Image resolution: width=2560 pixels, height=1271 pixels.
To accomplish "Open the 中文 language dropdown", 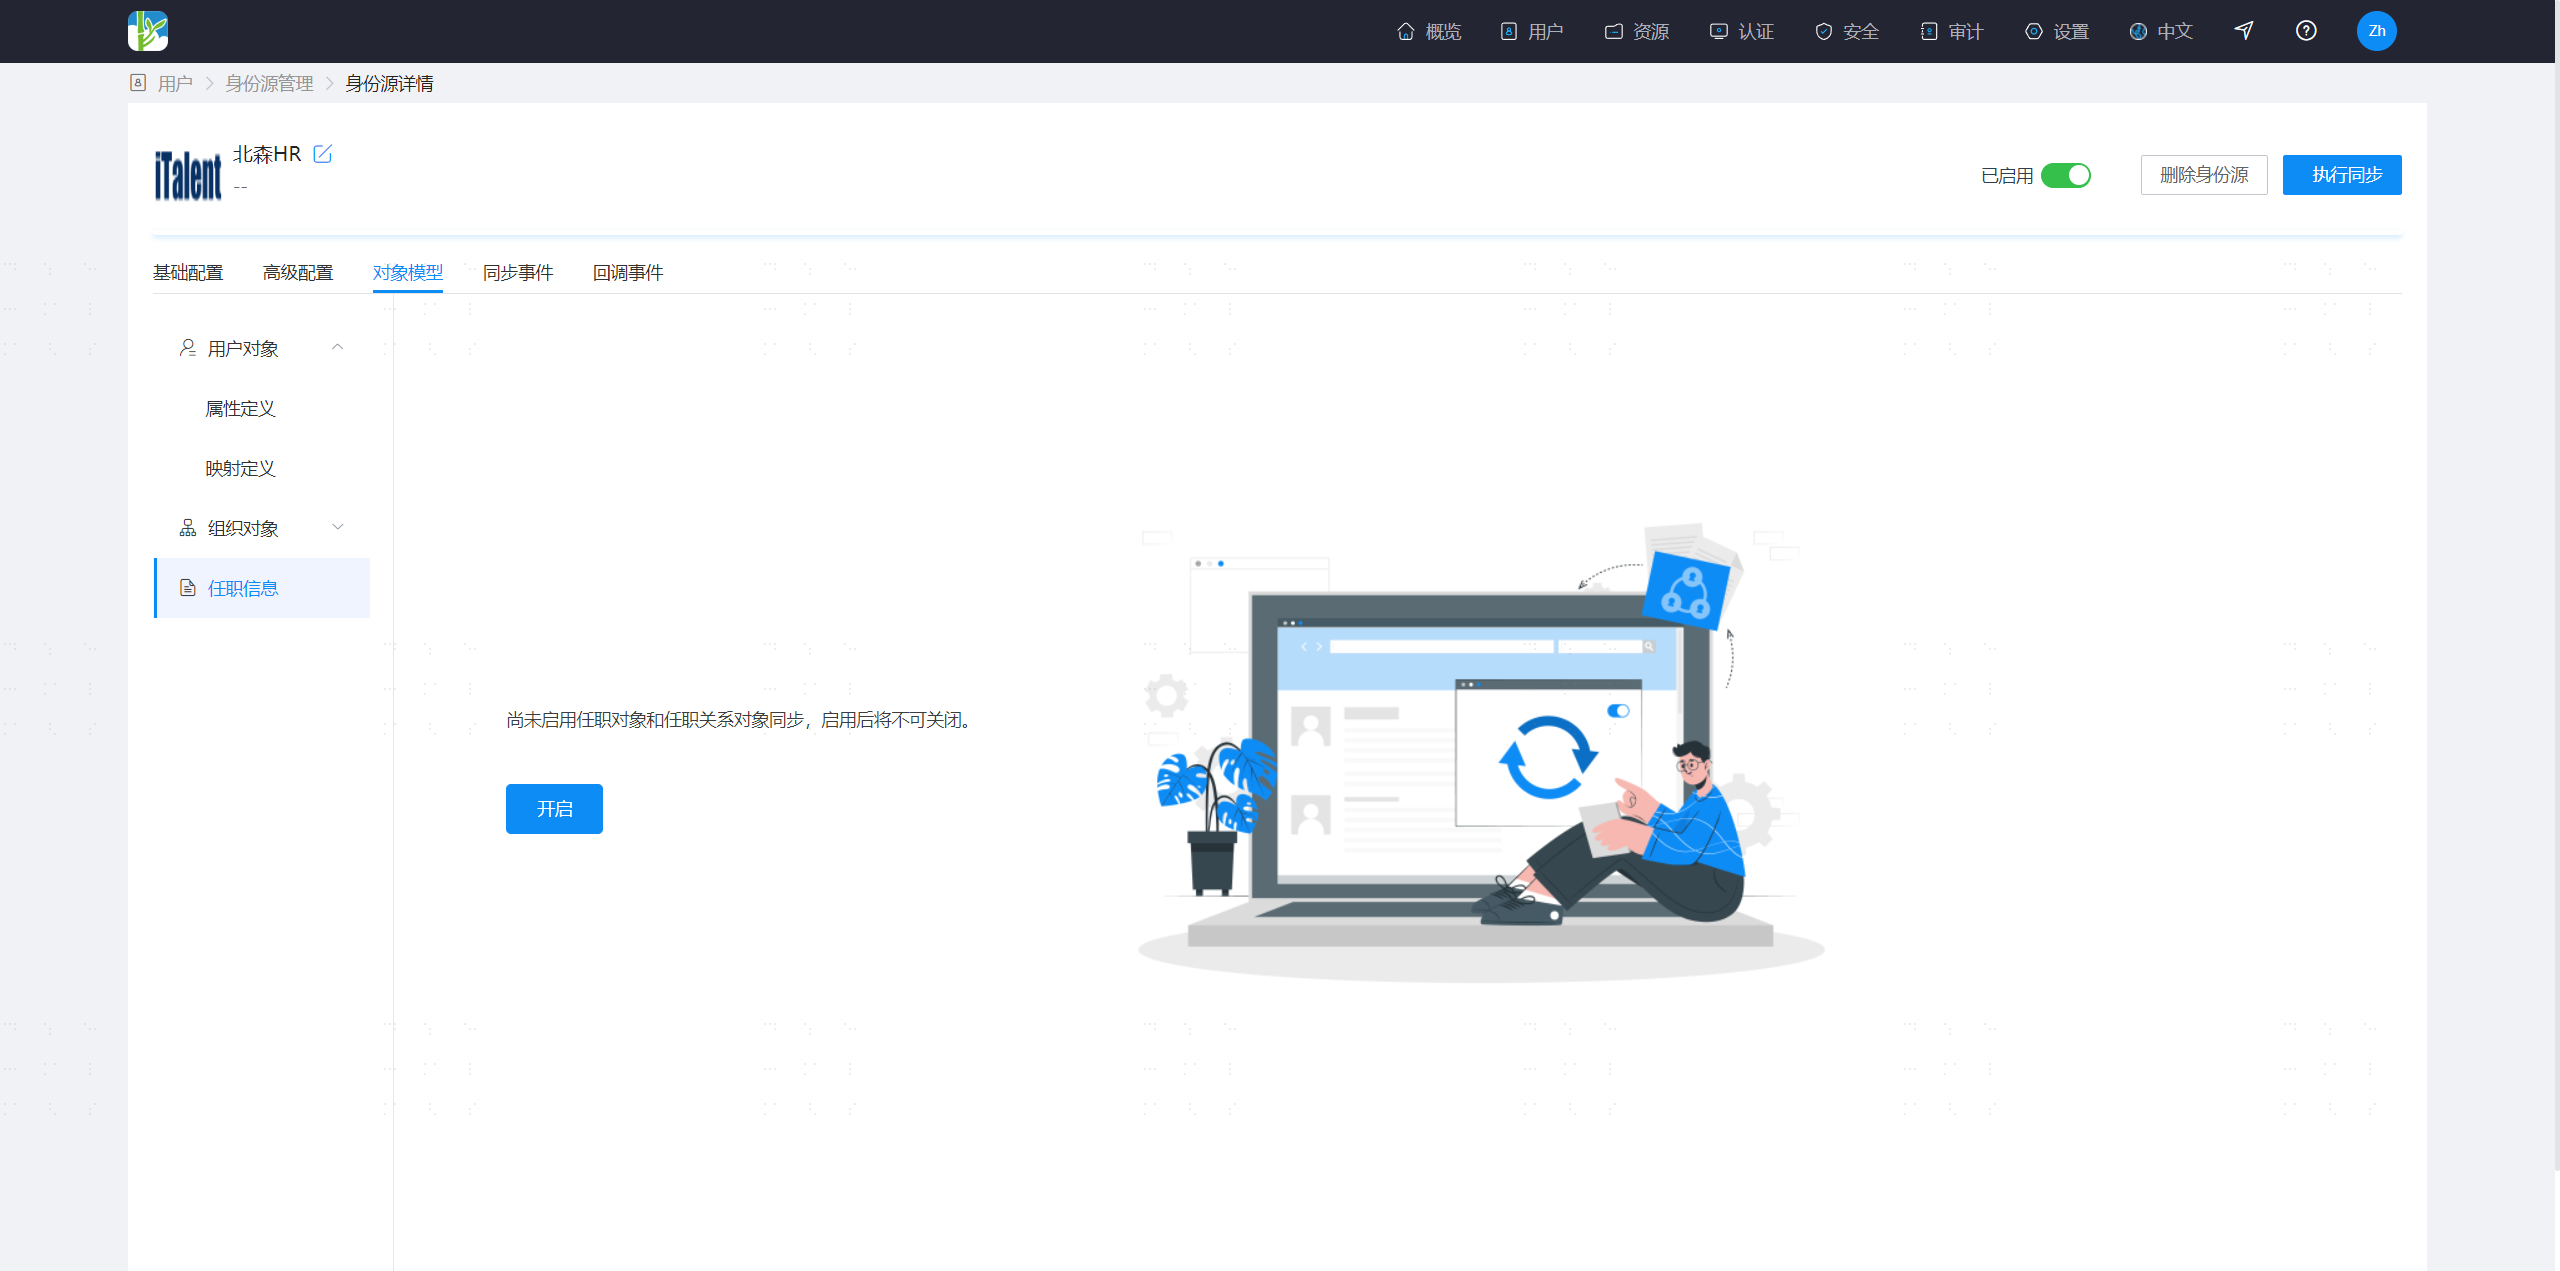I will pyautogui.click(x=2161, y=32).
